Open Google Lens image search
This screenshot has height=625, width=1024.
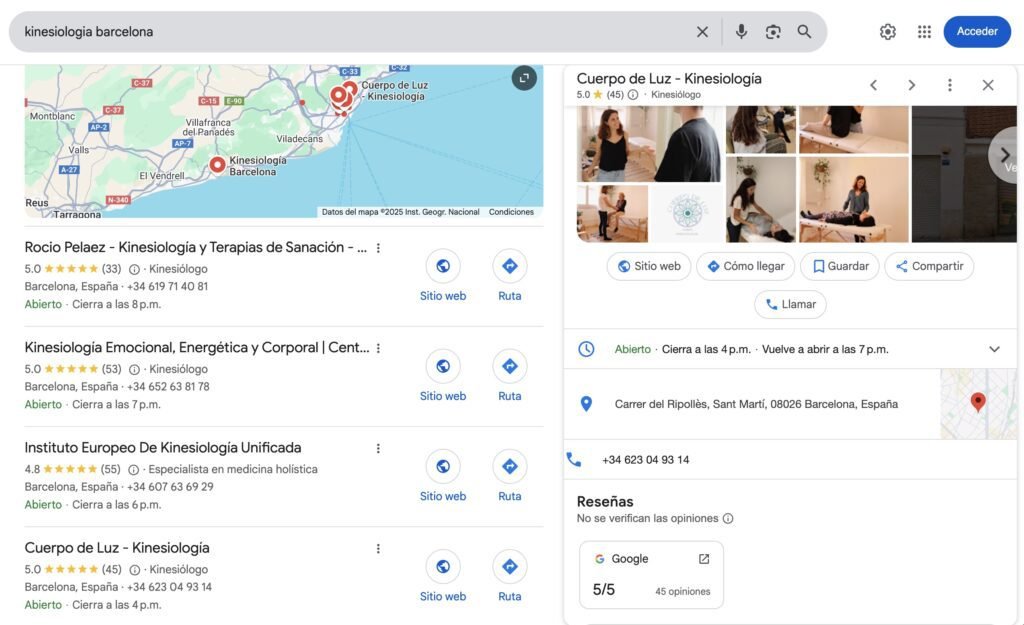(773, 32)
